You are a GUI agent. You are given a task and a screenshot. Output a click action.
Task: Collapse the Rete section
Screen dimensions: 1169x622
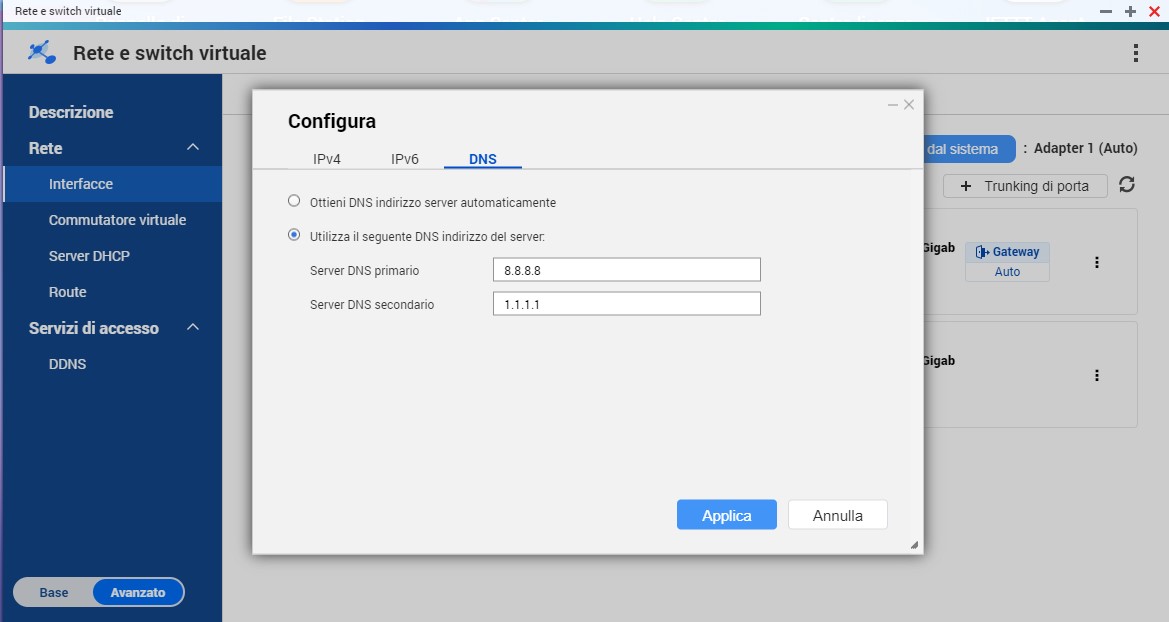coord(193,148)
